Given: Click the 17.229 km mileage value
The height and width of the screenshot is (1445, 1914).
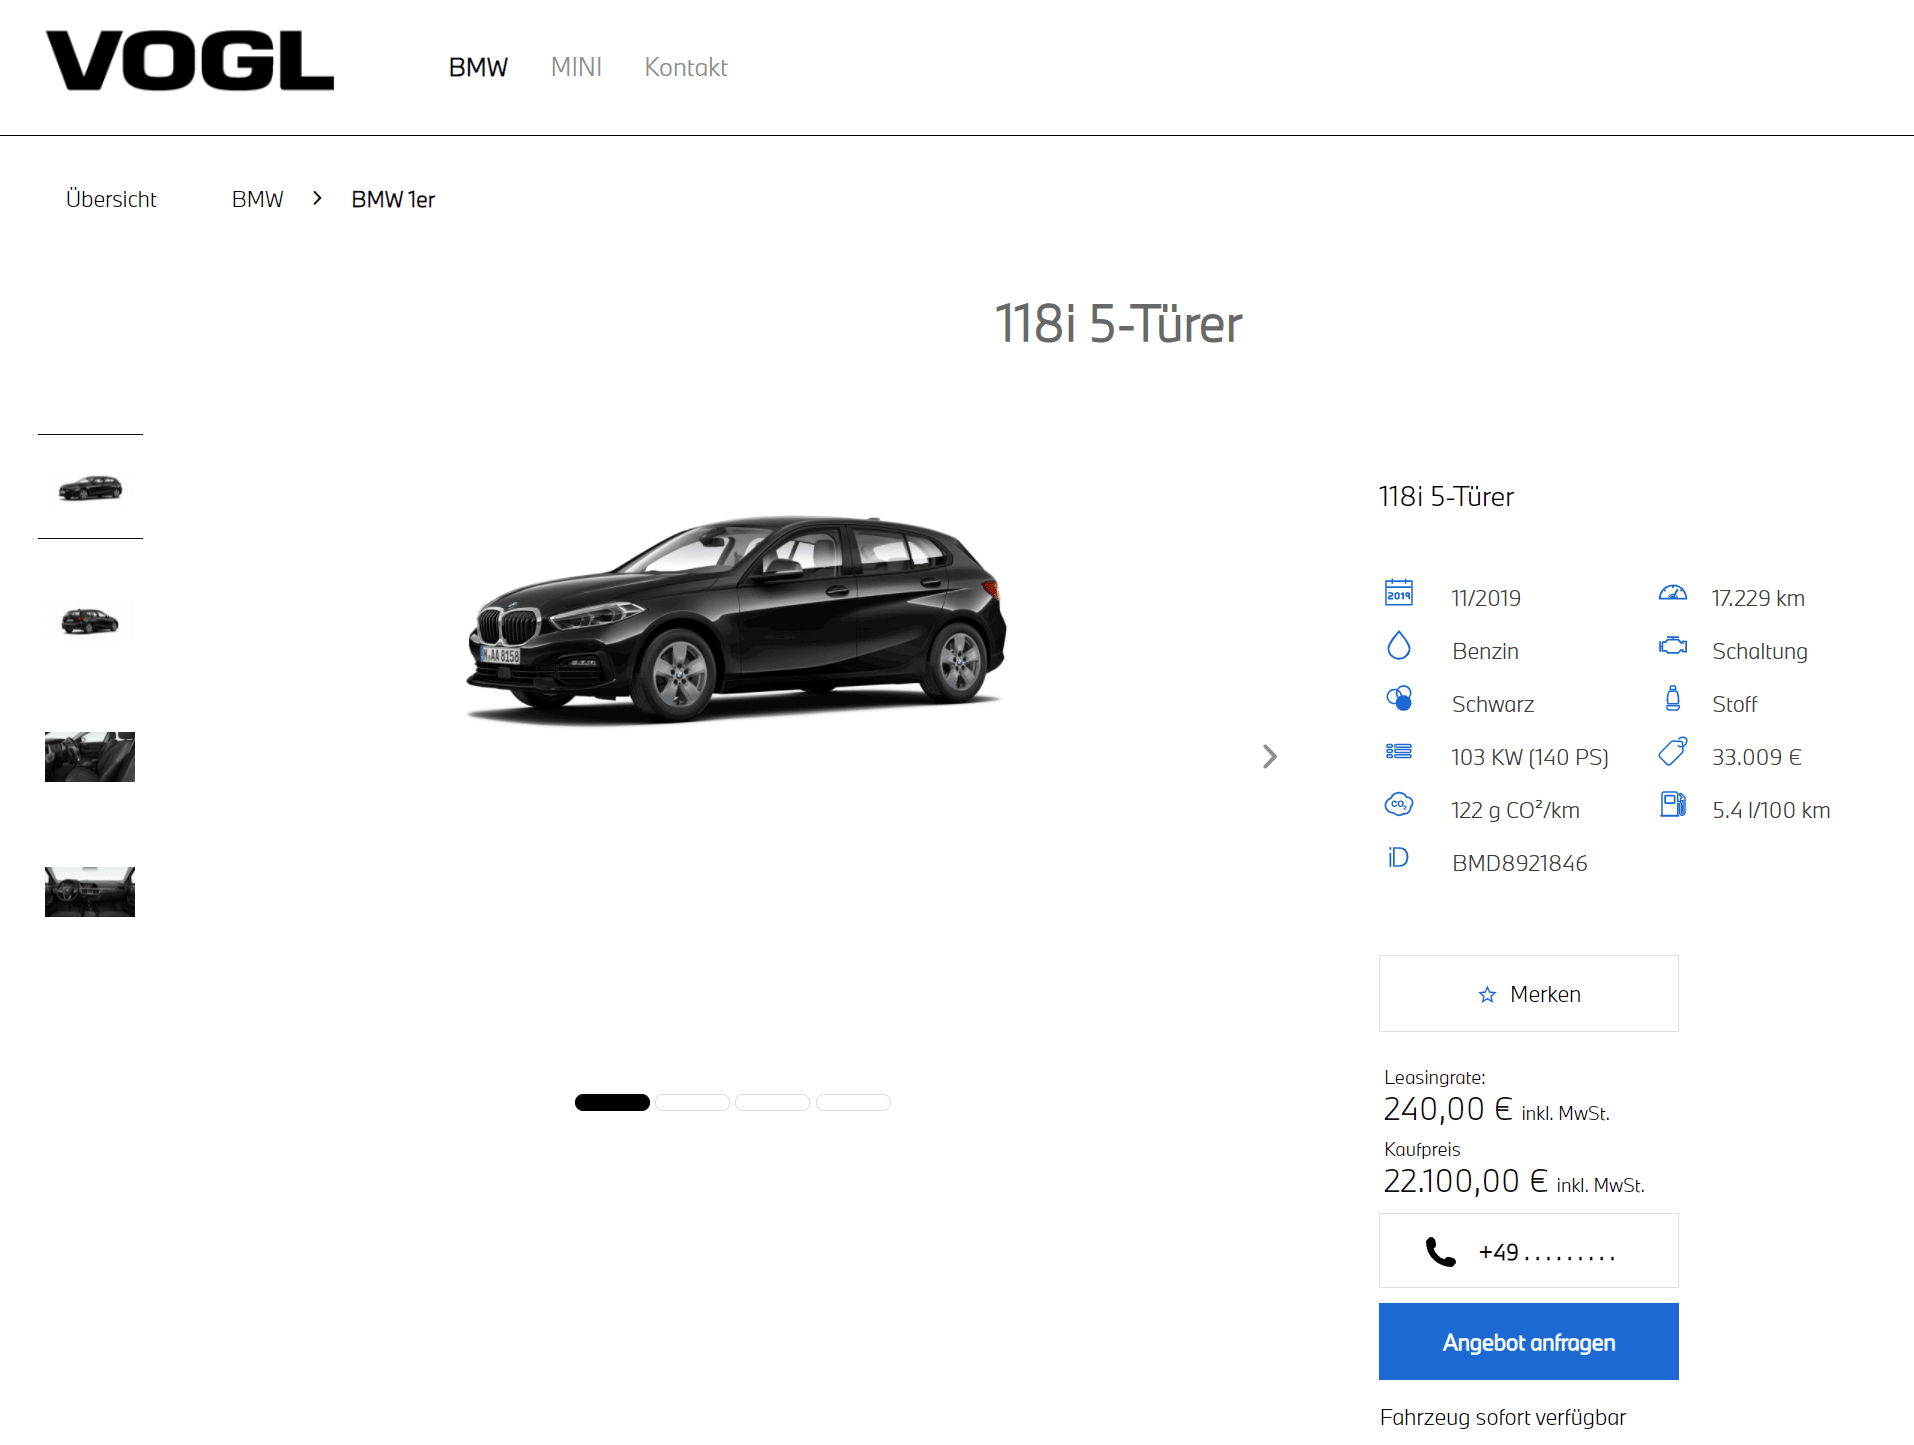Looking at the screenshot, I should (x=1758, y=598).
